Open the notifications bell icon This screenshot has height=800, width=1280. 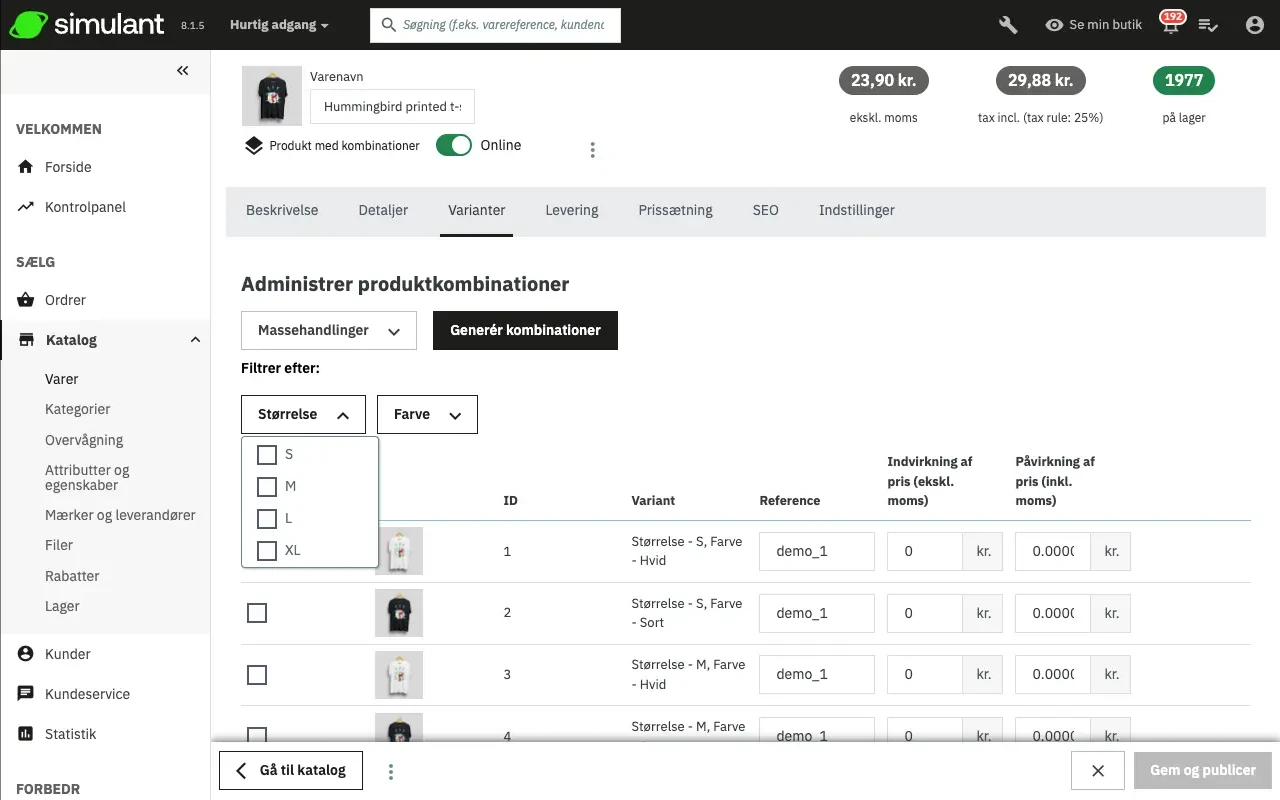click(x=1170, y=26)
